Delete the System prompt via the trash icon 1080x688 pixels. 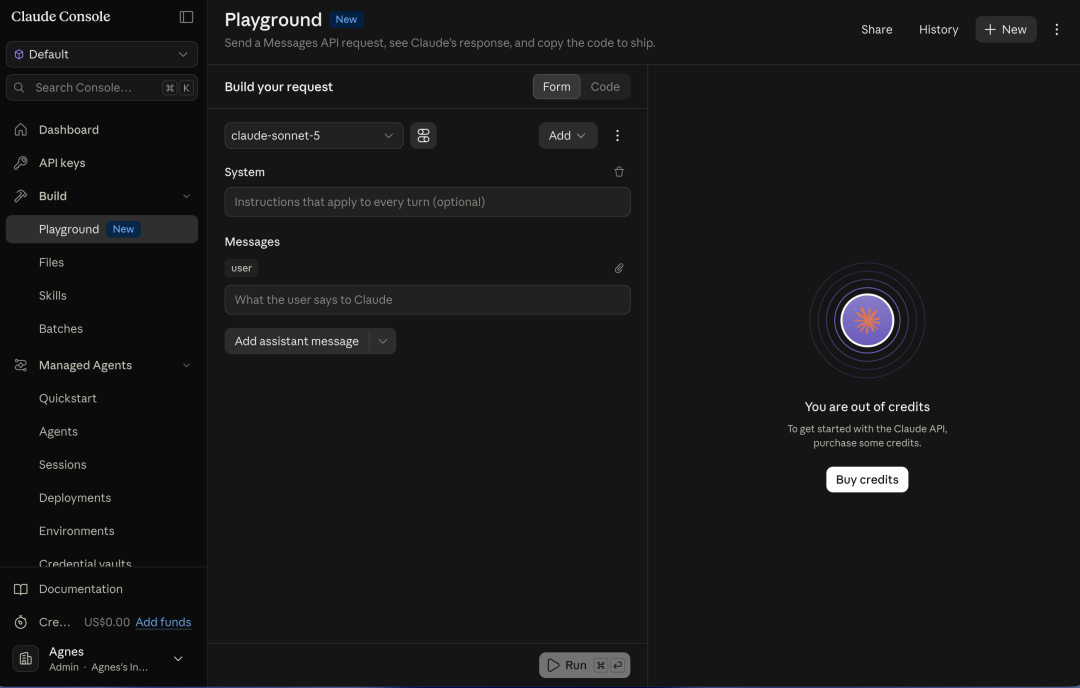(x=619, y=172)
